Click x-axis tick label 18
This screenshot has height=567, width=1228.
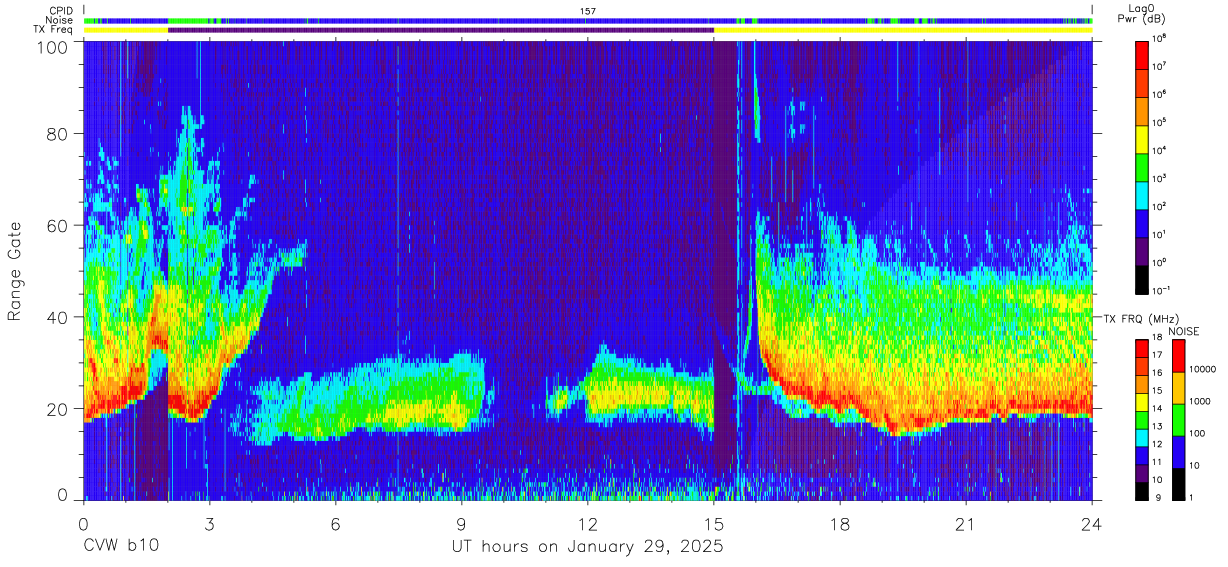[x=840, y=523]
